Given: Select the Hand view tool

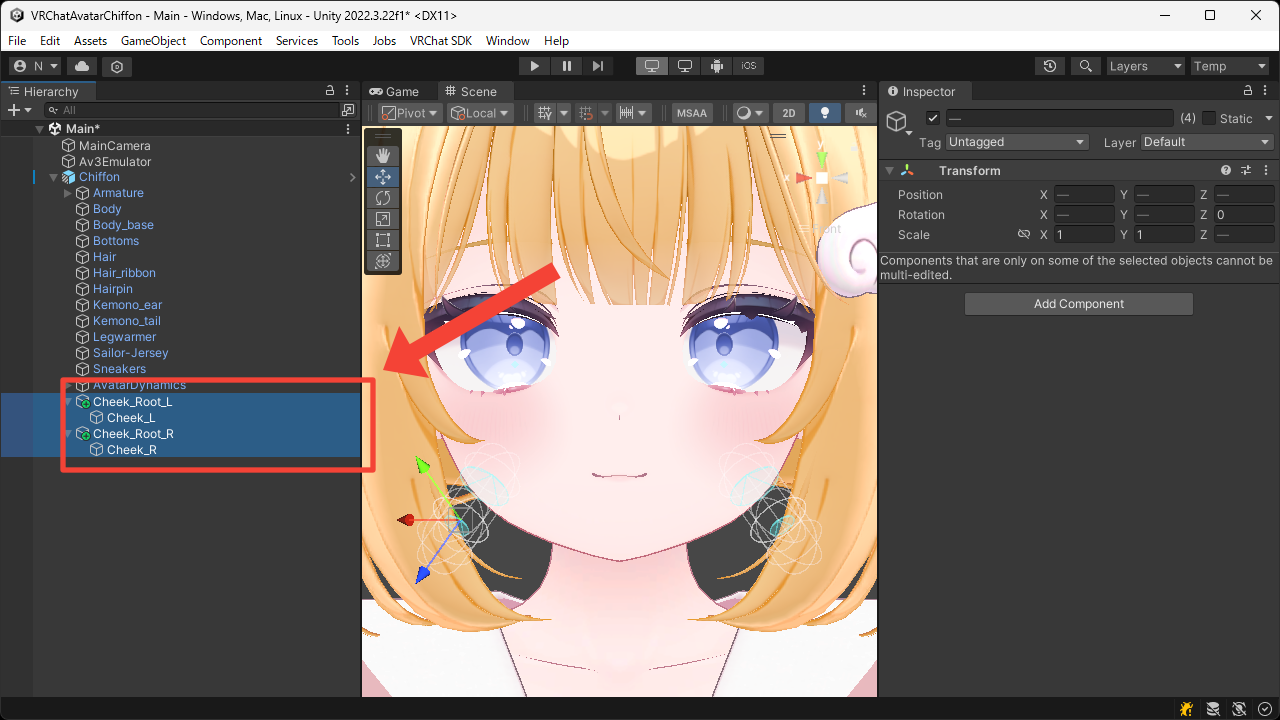Looking at the screenshot, I should pyautogui.click(x=382, y=155).
